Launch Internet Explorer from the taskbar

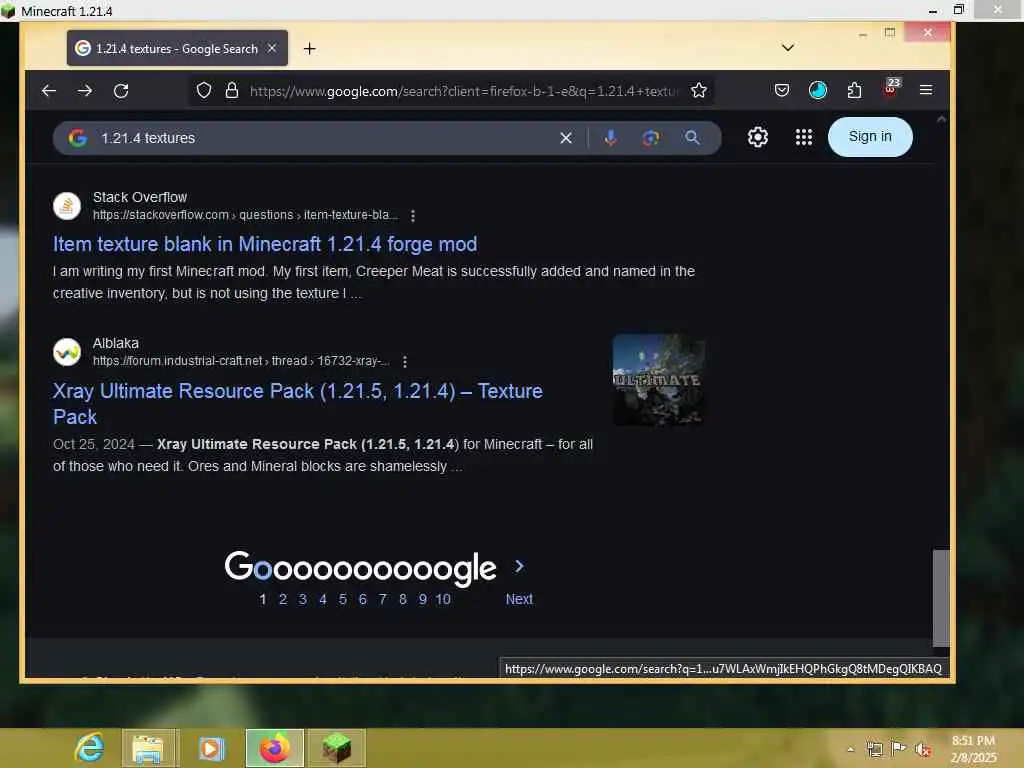point(89,748)
